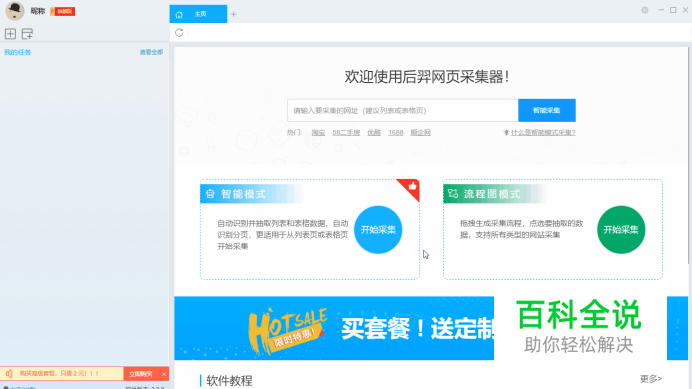Click the refresh icon in address bar

179,33
